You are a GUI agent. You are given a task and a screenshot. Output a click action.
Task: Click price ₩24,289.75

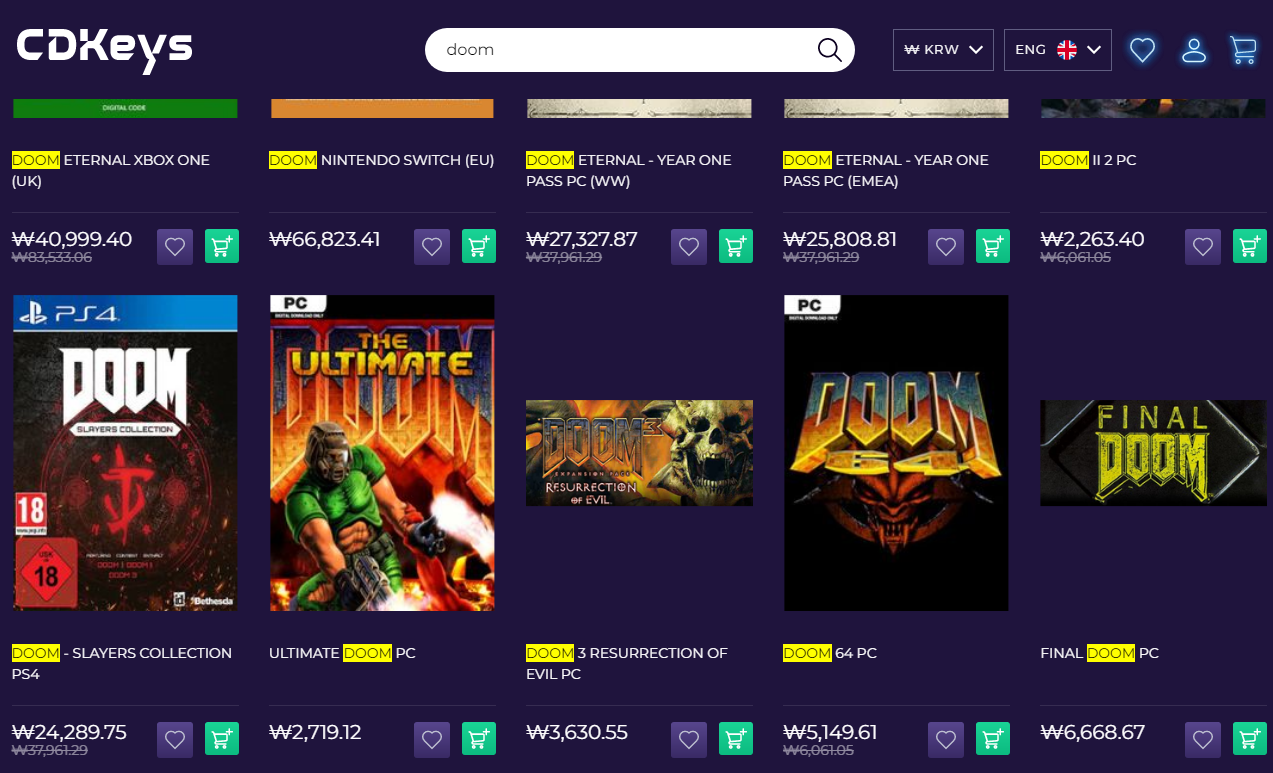pos(69,733)
